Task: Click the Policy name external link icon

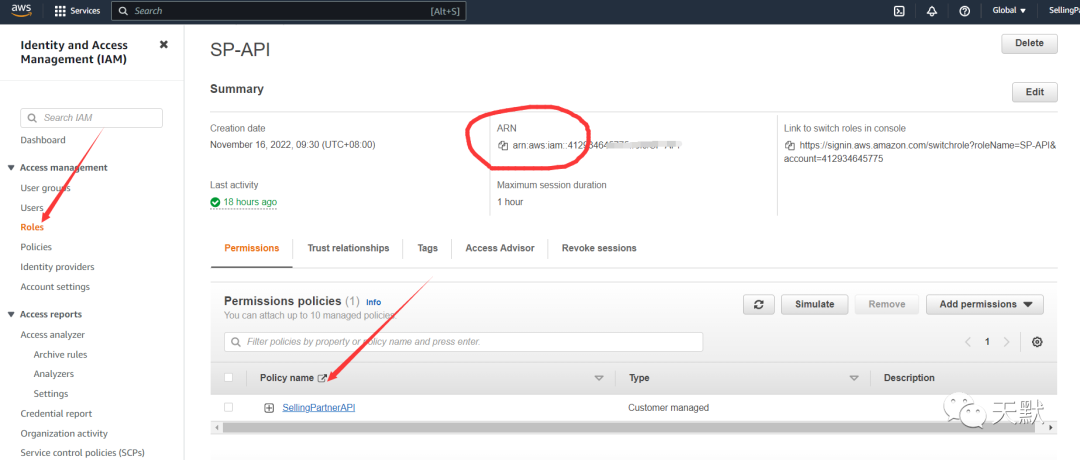Action: (x=322, y=378)
